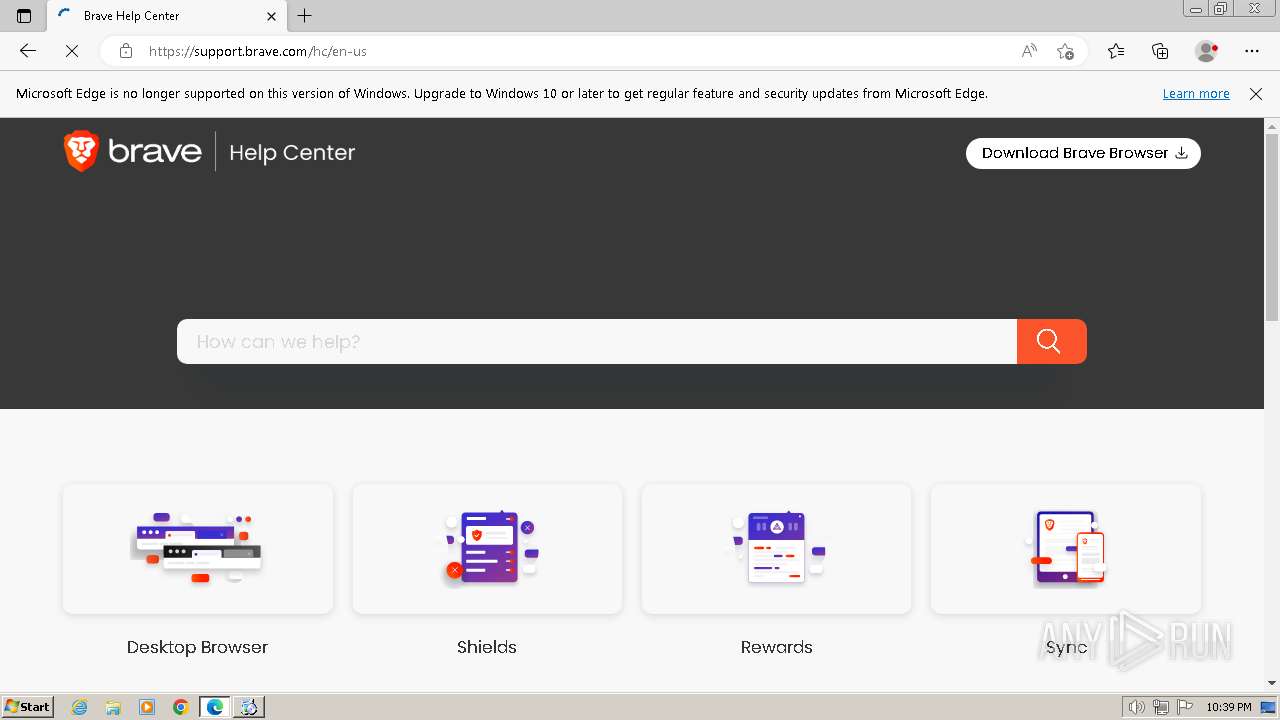
Task: Click the Brave lion logo
Action: tap(82, 152)
